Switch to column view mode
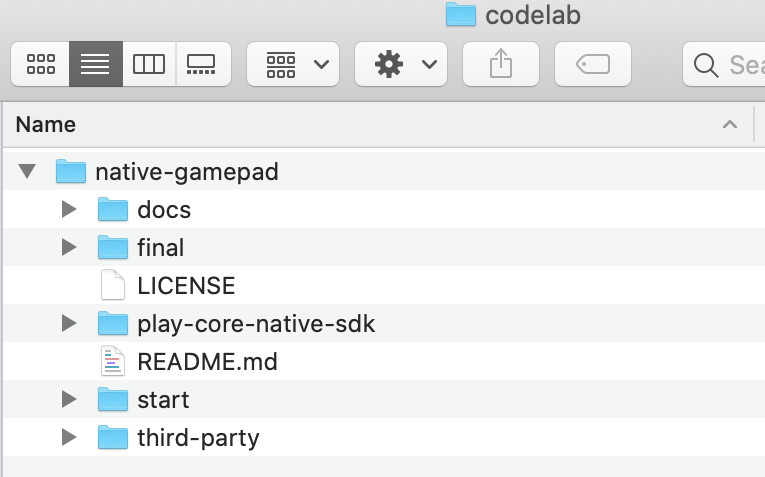 coord(149,65)
